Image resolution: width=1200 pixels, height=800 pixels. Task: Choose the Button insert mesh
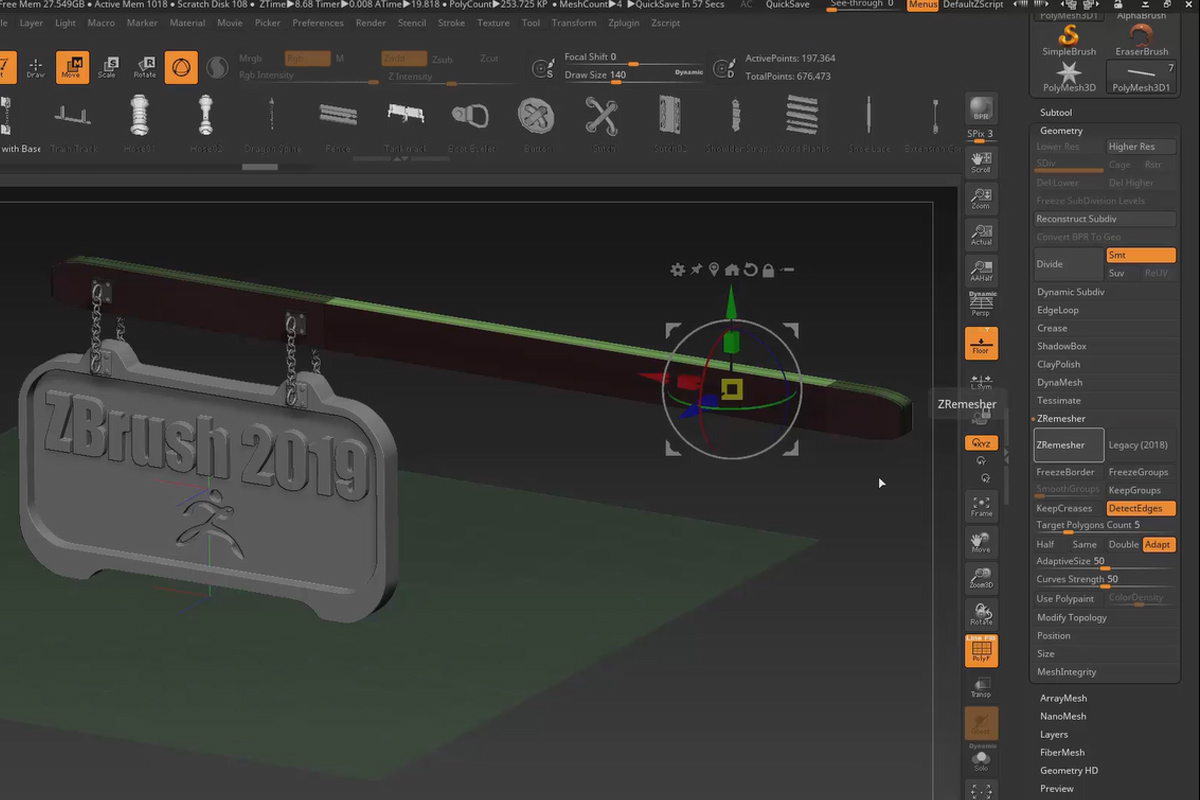click(x=536, y=124)
